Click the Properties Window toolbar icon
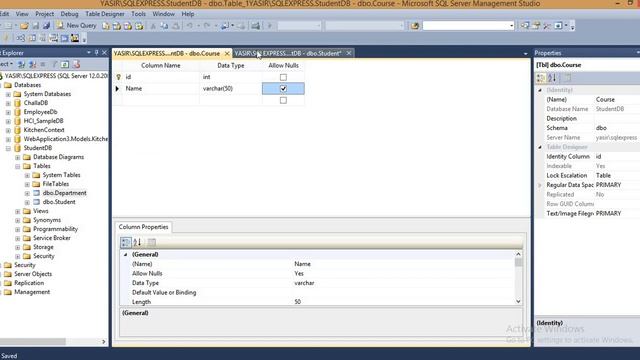The width and height of the screenshot is (640, 360). click(536, 26)
